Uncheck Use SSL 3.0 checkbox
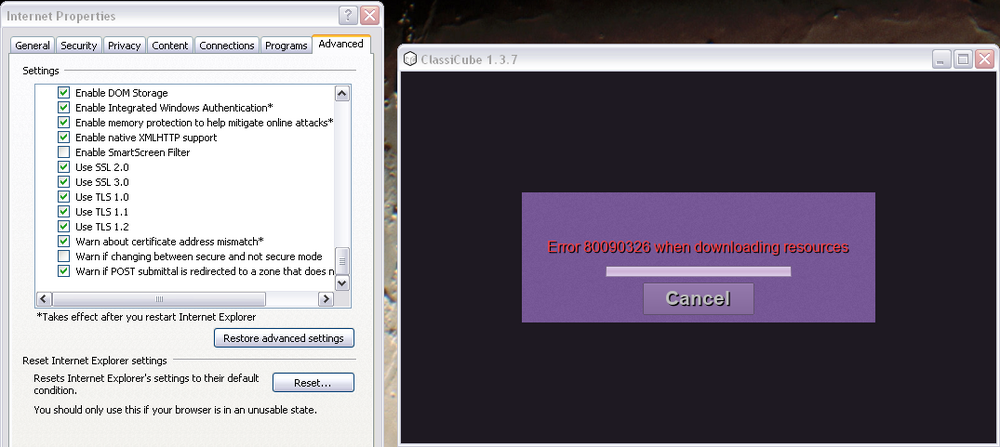The image size is (1000, 447). [64, 182]
